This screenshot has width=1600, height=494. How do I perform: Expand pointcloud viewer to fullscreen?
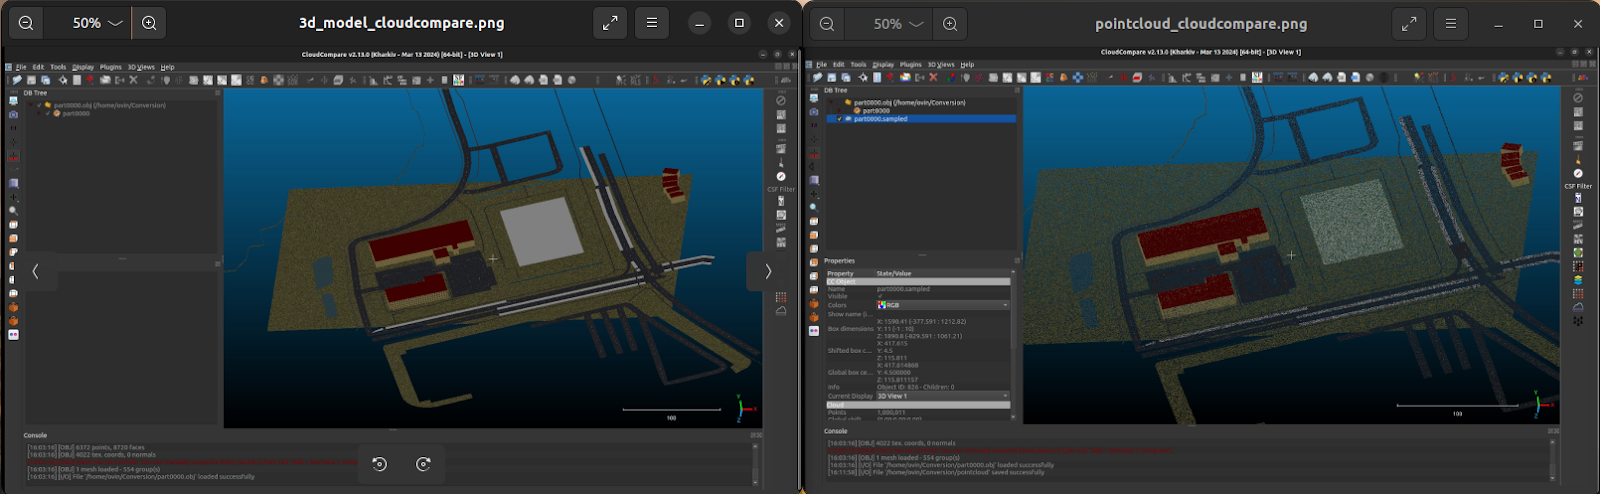point(1408,23)
